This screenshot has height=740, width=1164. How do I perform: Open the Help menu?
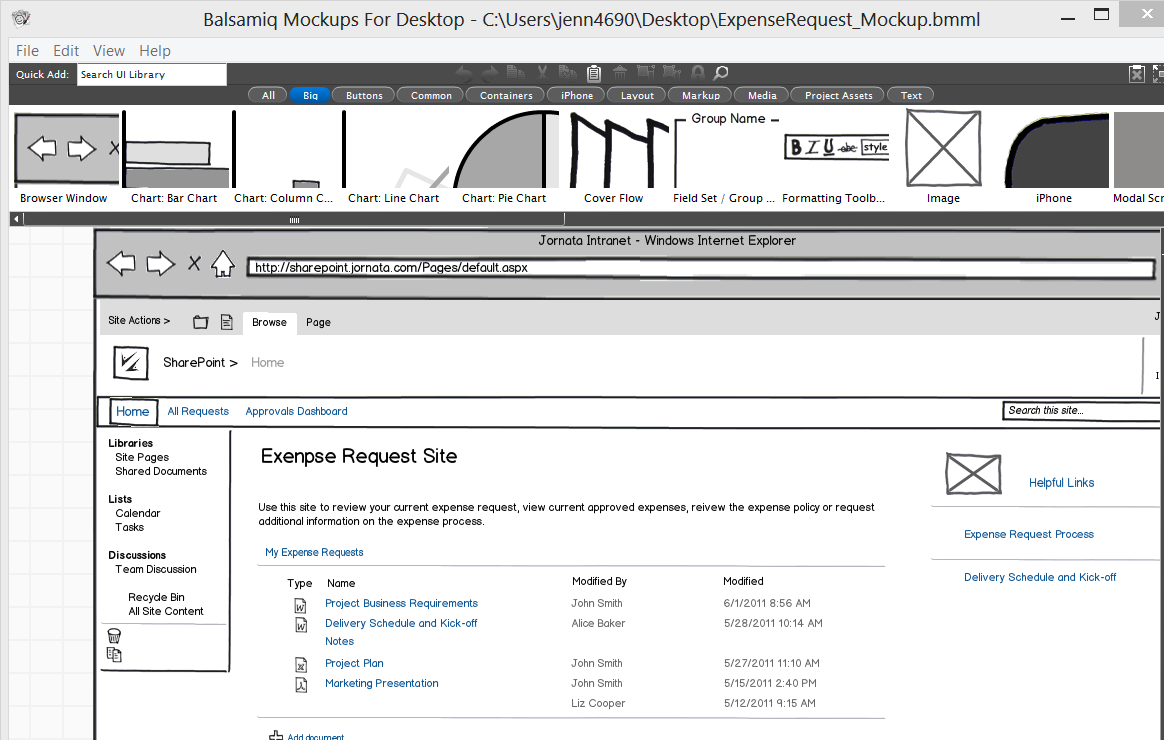(x=154, y=50)
